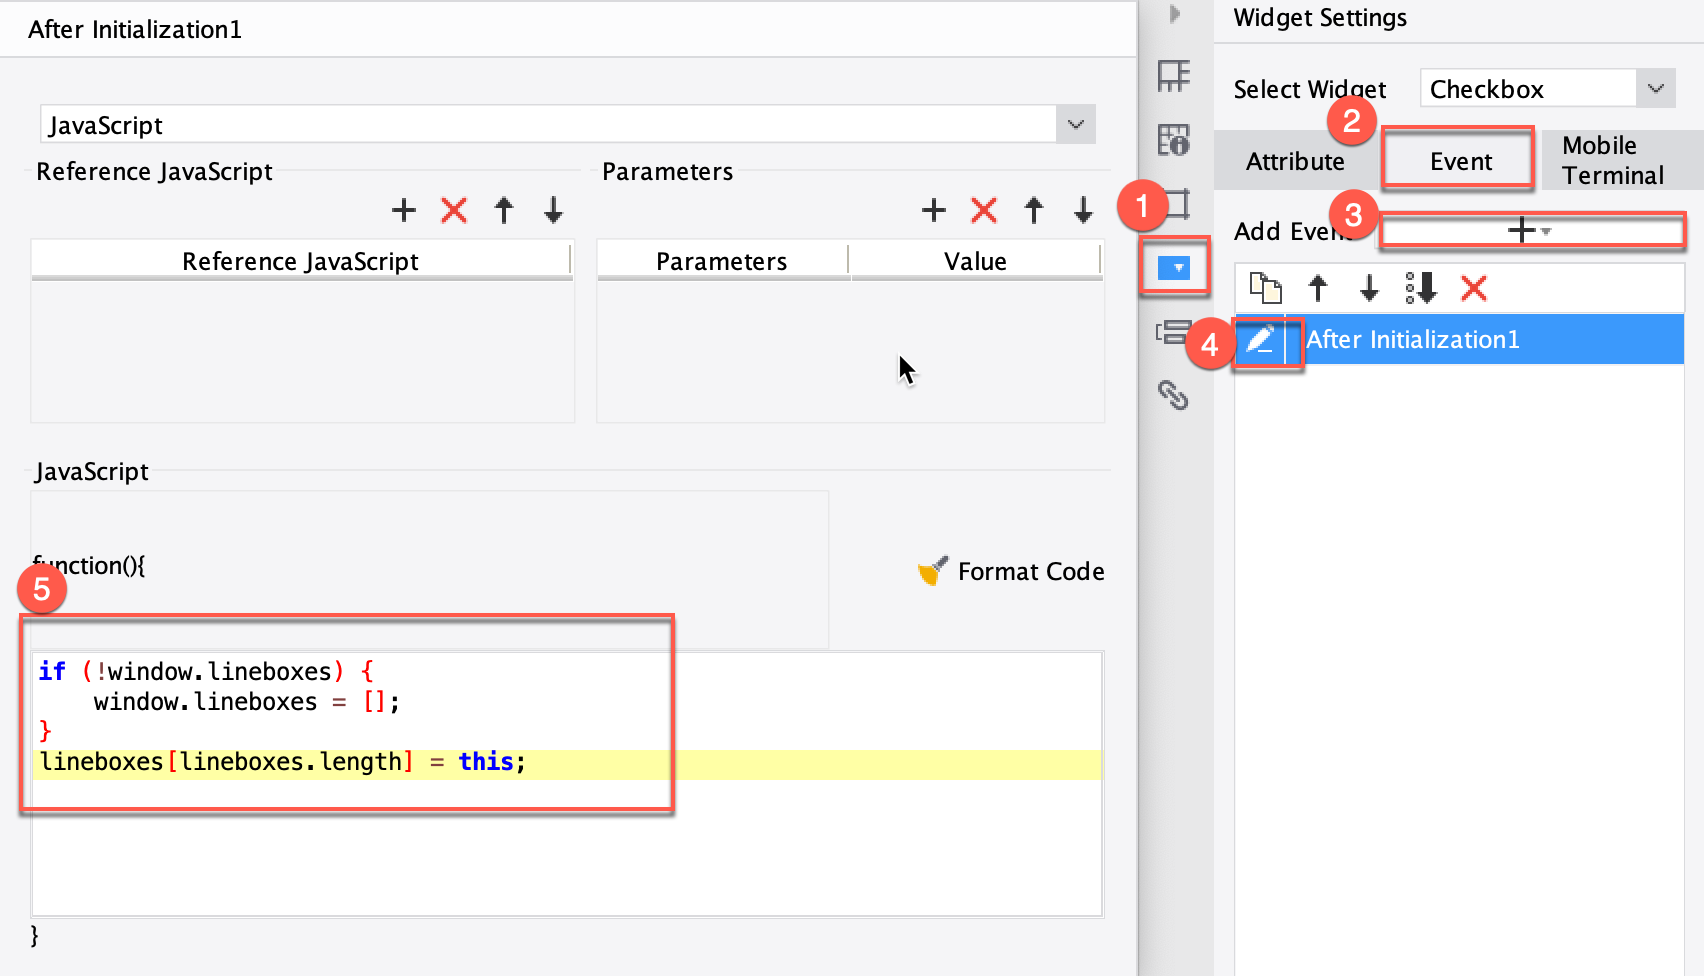Open the JavaScript language dropdown at the top
Screen dimensions: 1704x976
[x=1075, y=124]
